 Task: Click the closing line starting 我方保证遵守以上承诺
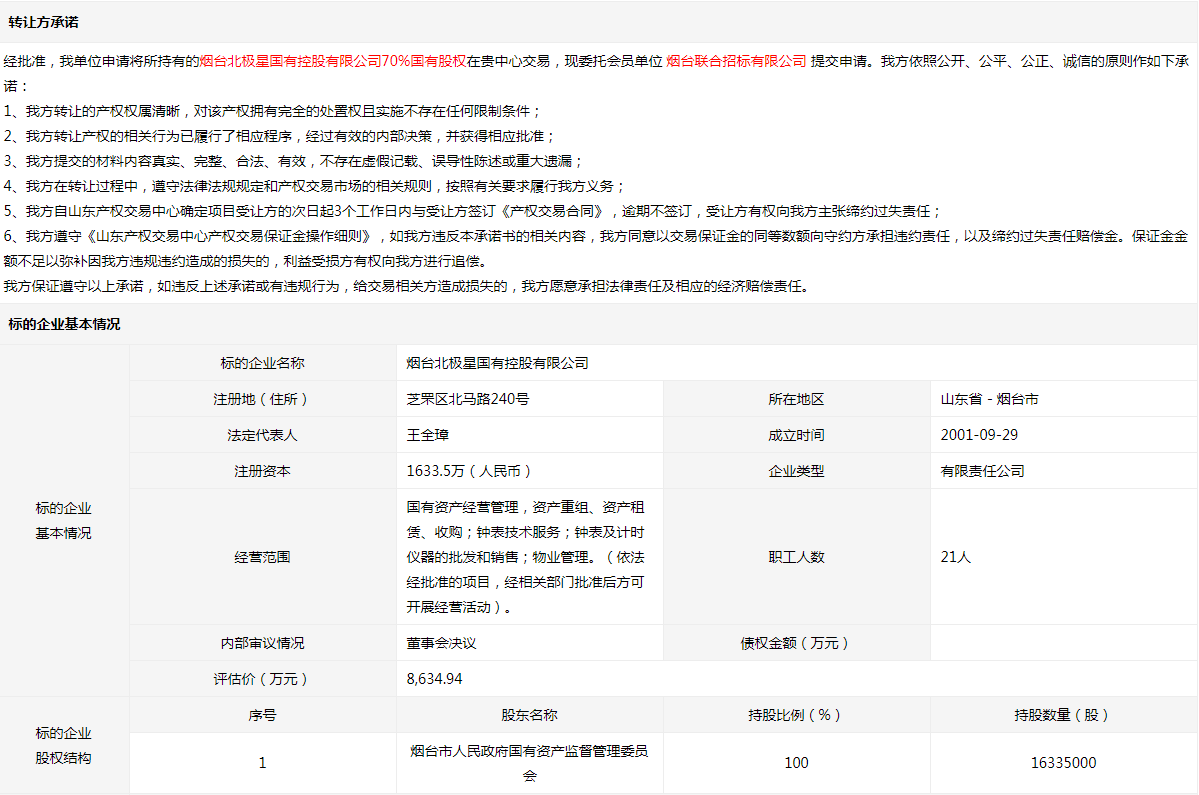coord(407,287)
